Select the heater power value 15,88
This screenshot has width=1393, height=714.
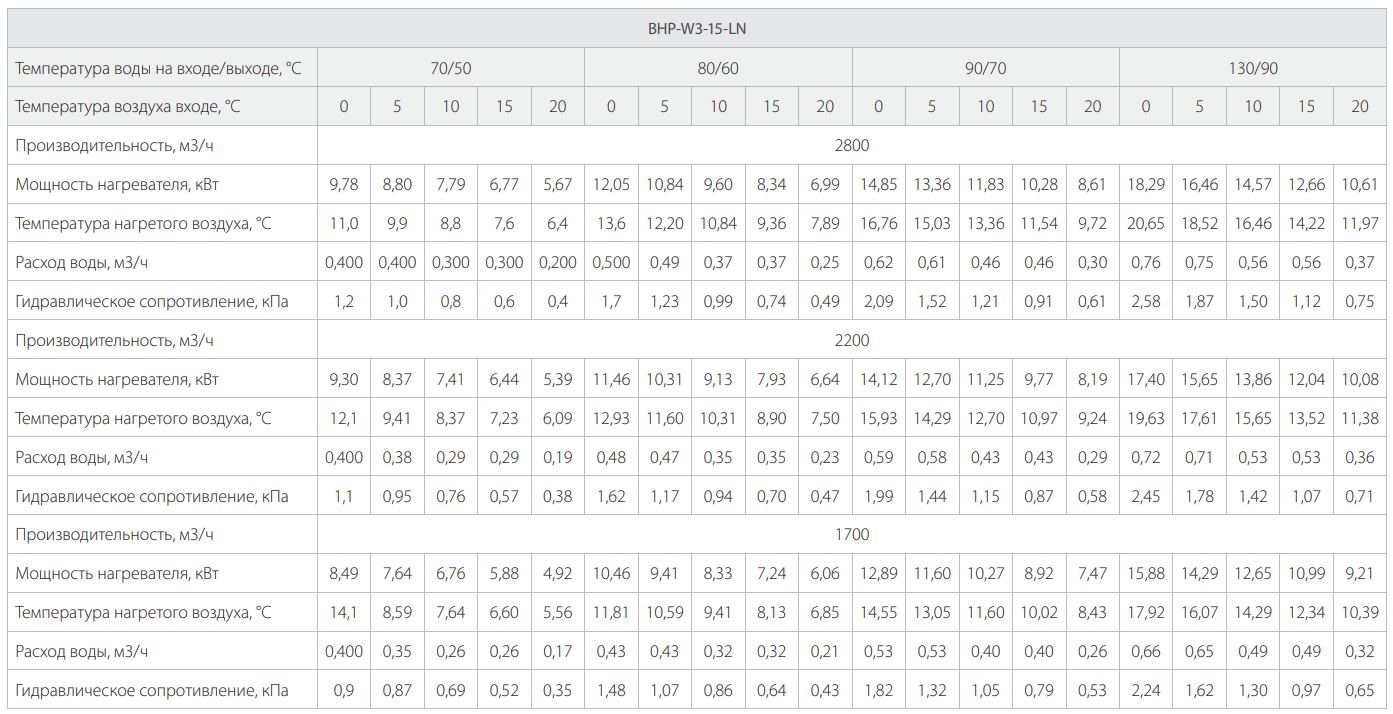point(1146,573)
